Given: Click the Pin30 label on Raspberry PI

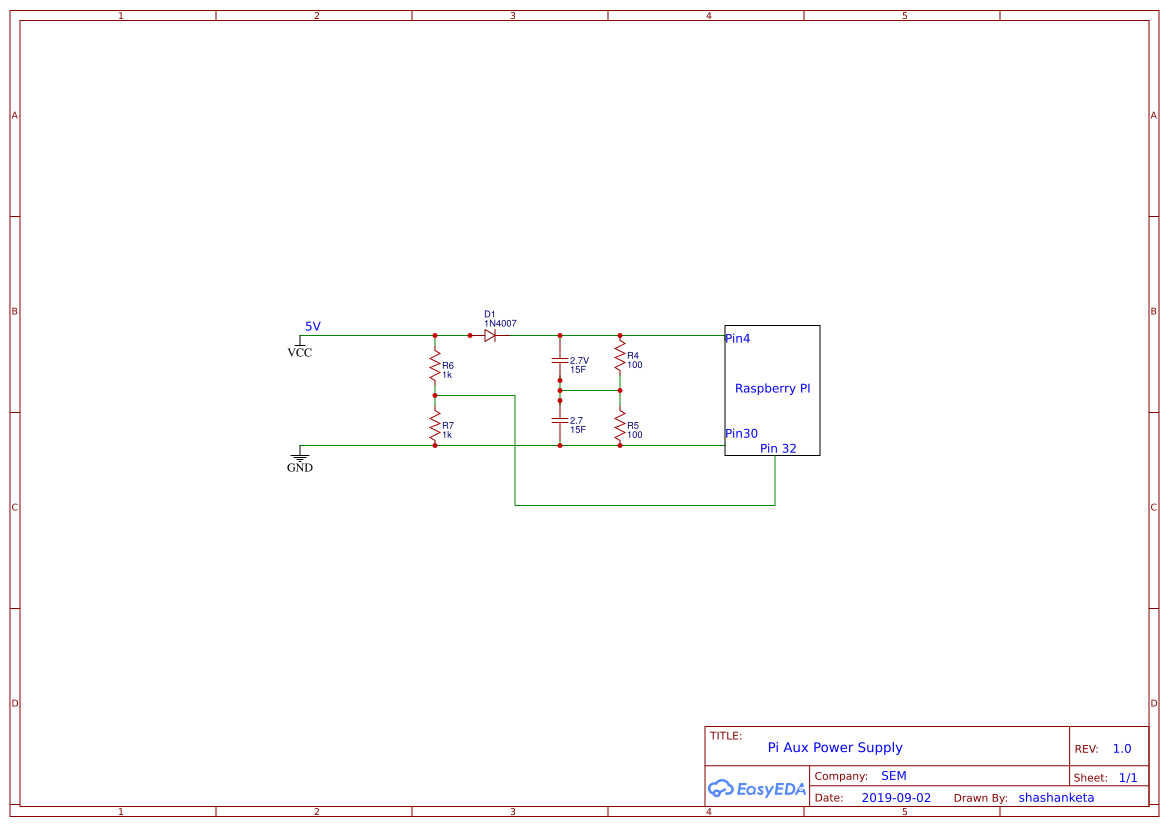Looking at the screenshot, I should point(741,433).
